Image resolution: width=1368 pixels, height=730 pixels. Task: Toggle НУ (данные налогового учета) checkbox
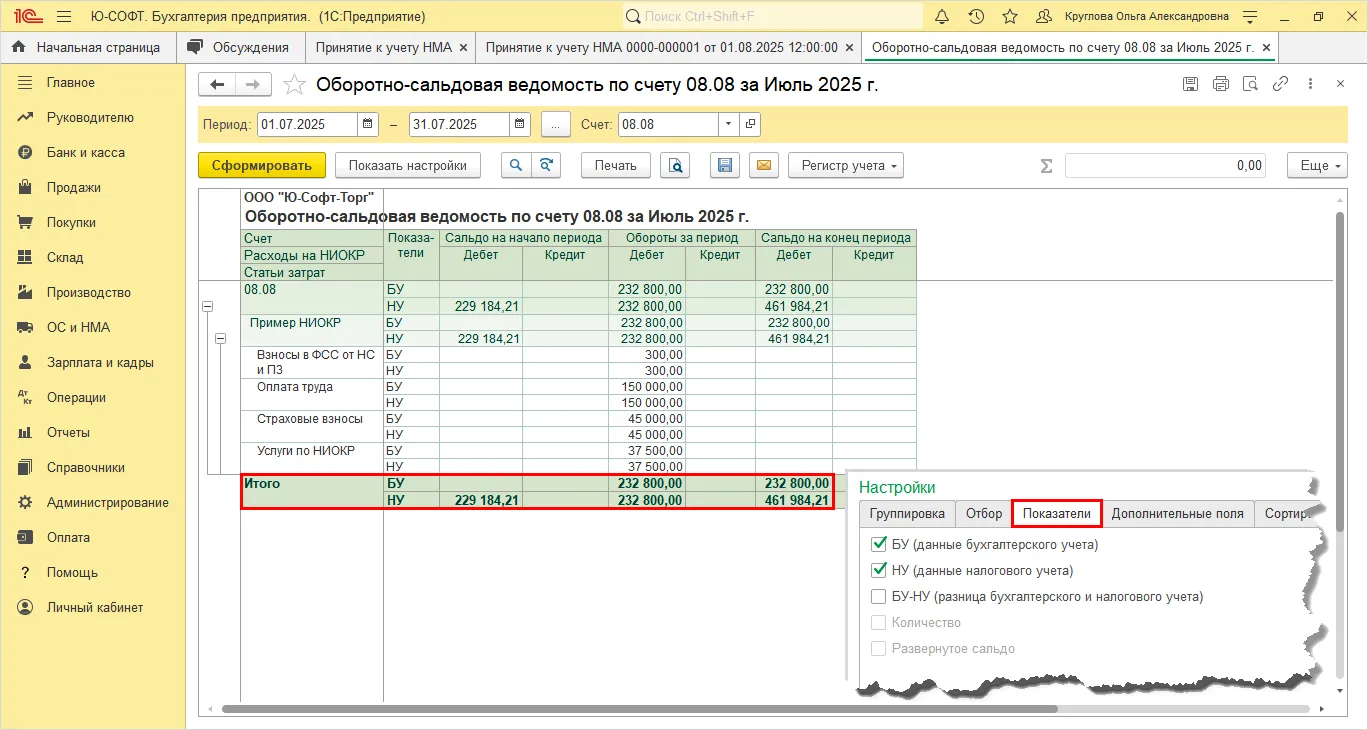(879, 571)
